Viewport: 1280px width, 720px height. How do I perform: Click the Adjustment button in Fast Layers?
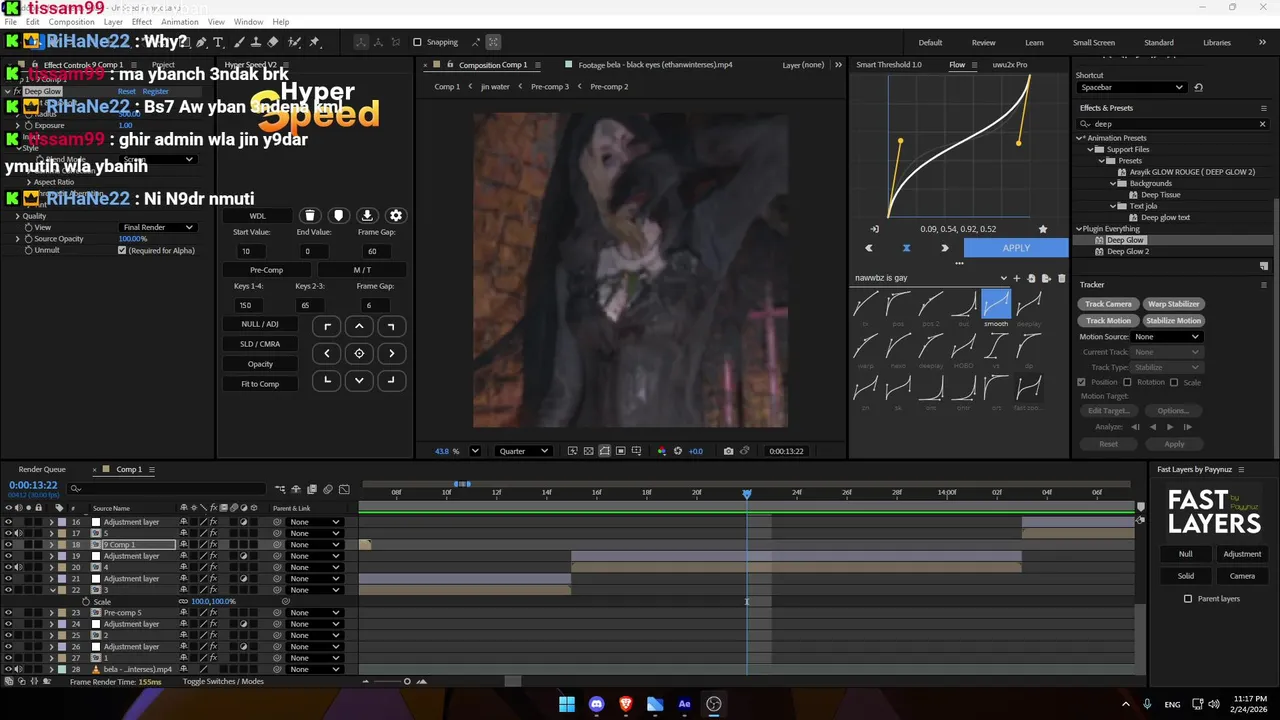[x=1242, y=554]
